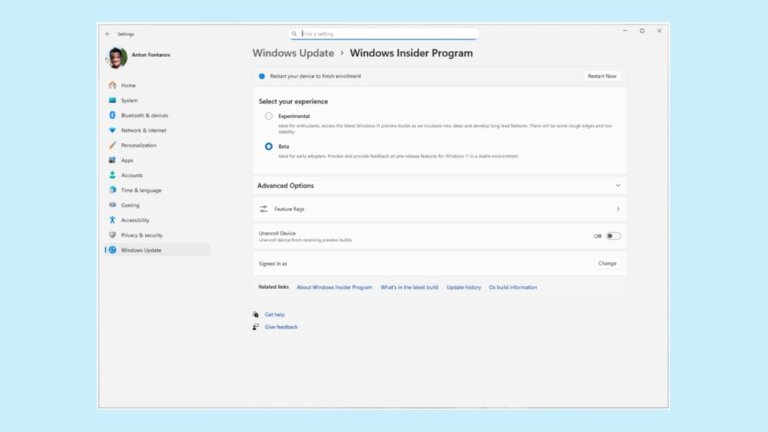Image resolution: width=768 pixels, height=432 pixels.
Task: Focus the Find a setting search box
Action: point(384,34)
